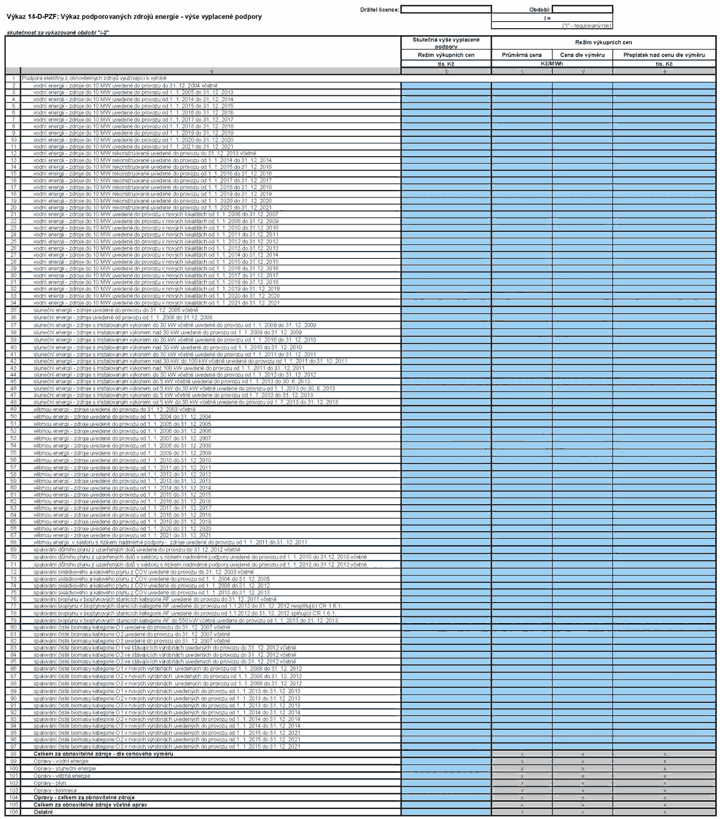Click the report title Výkaz 14-D-PZF

(x=134, y=17)
